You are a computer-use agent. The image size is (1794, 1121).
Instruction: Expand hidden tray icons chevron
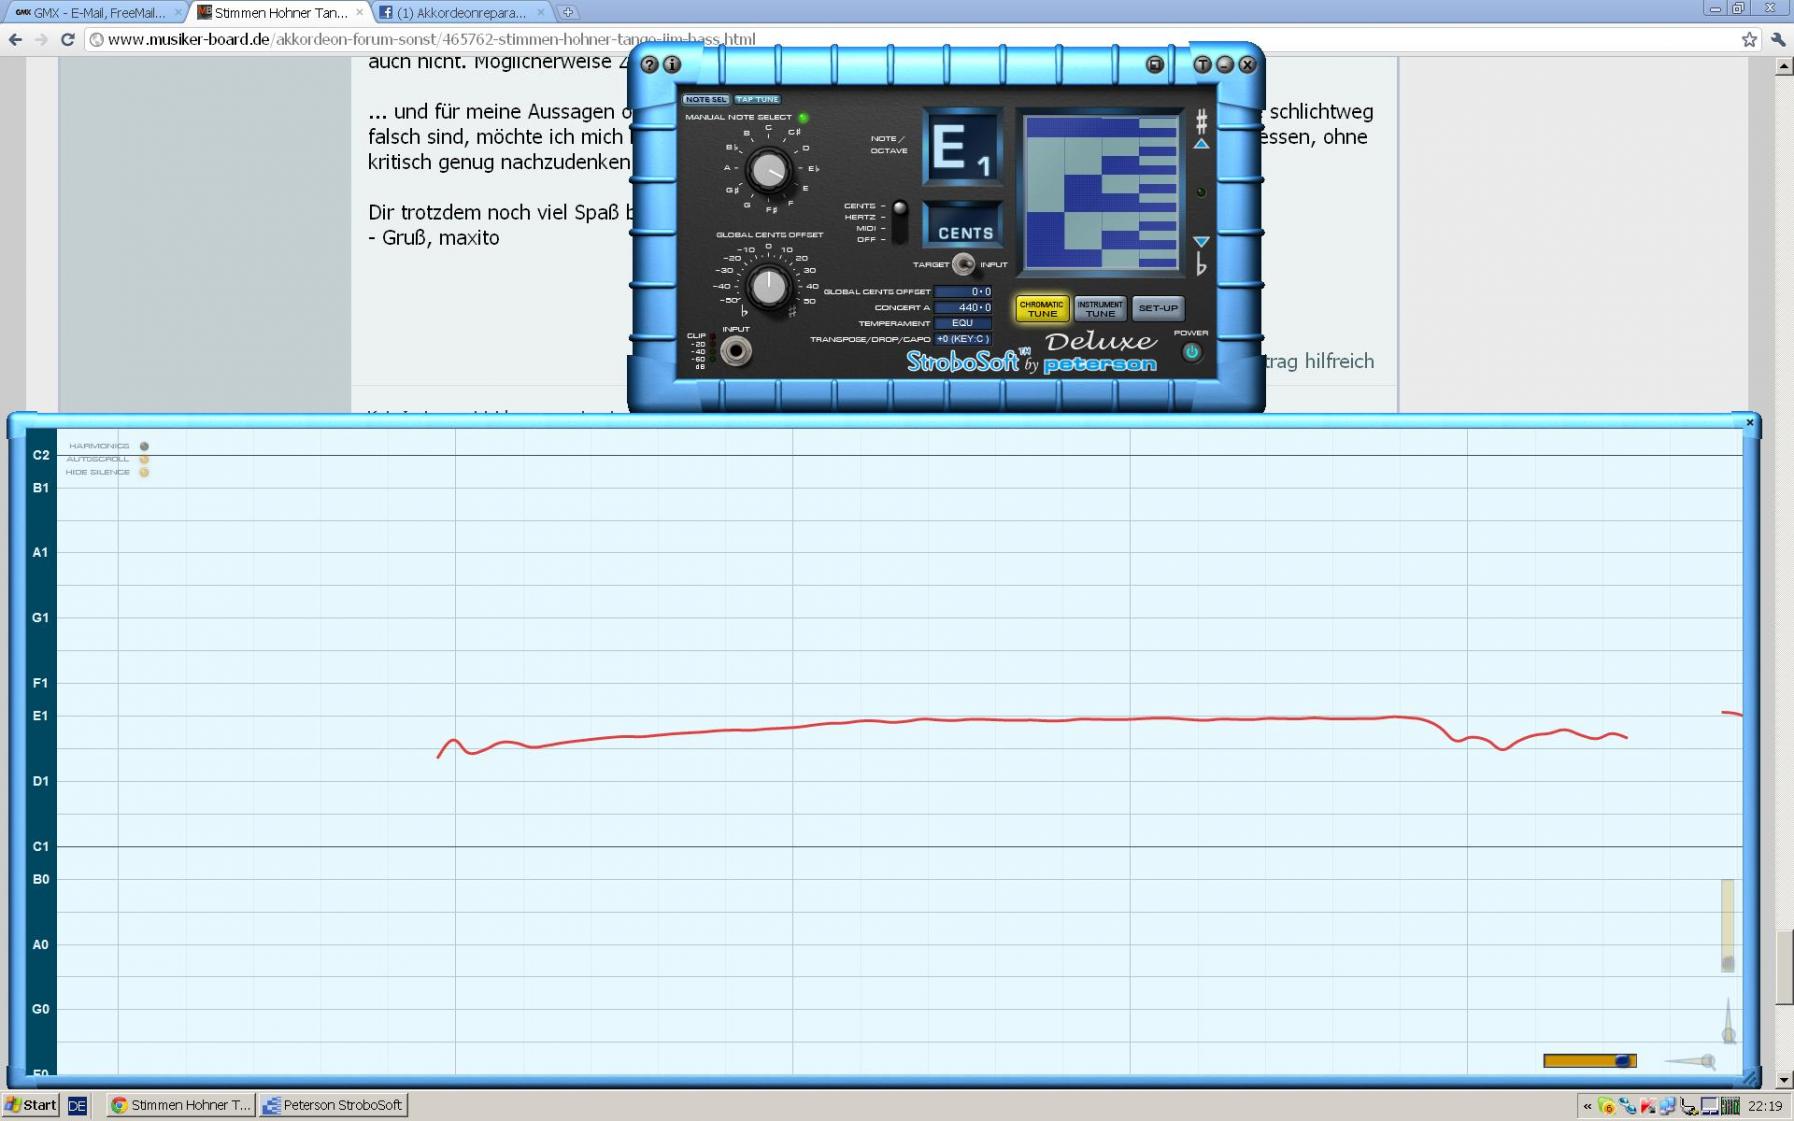click(1587, 1106)
